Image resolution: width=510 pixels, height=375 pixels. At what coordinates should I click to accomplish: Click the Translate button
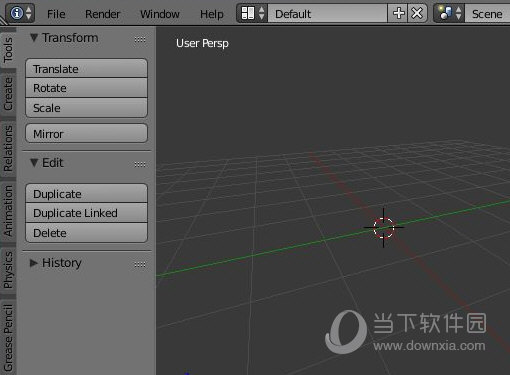(x=86, y=68)
